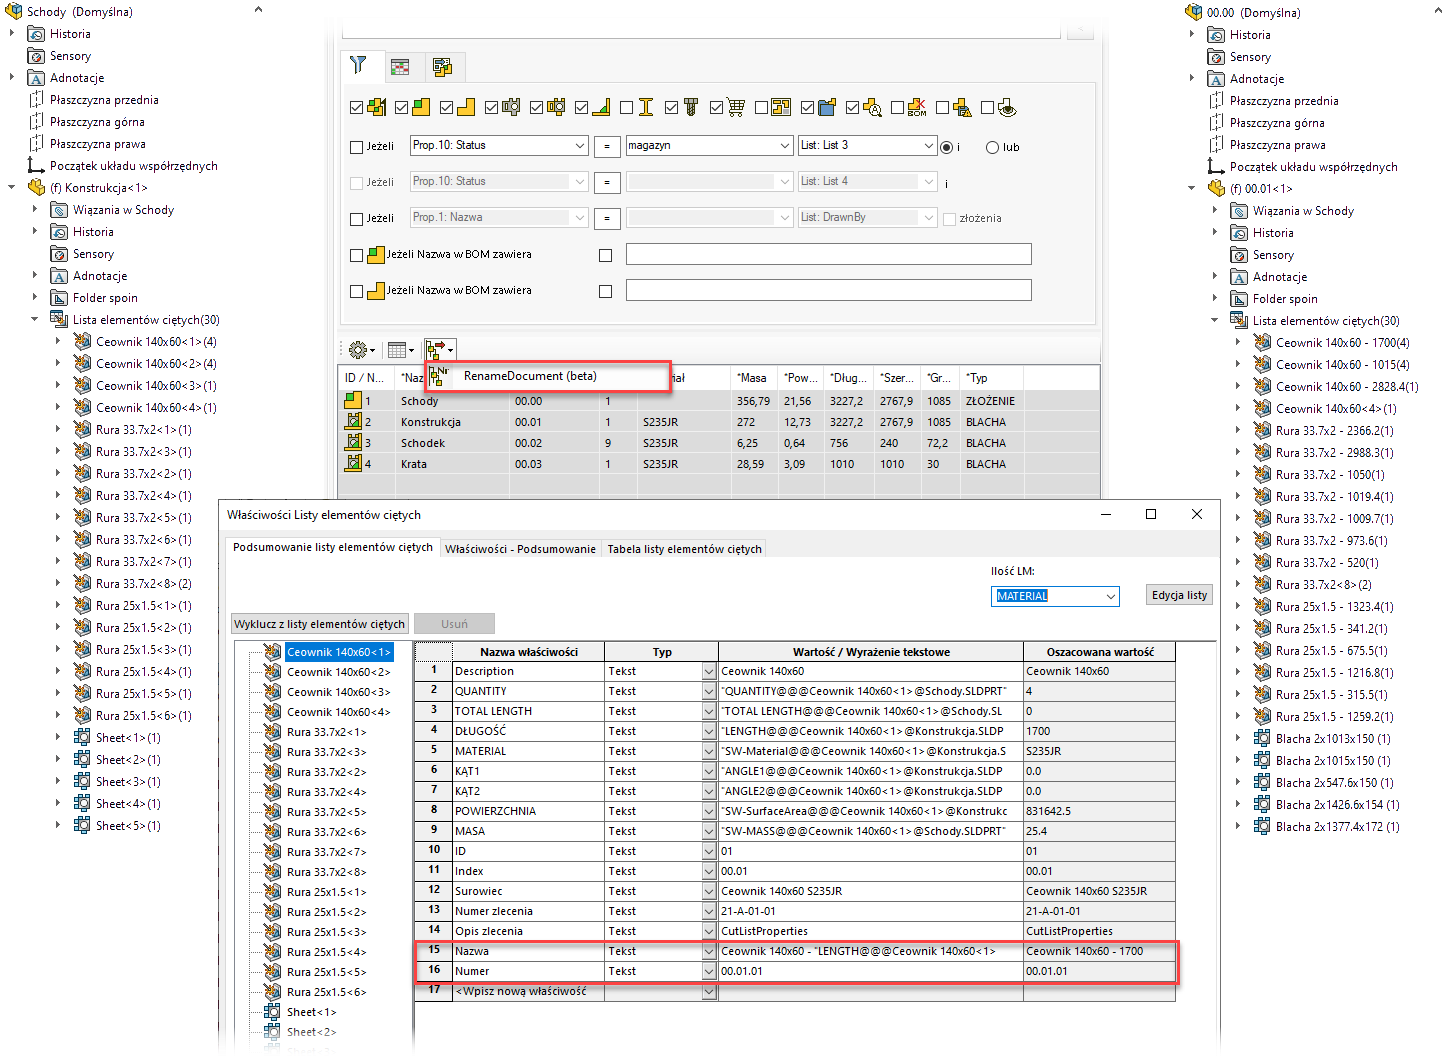Screen dimensions: 1446x1057
Task: Enable the Jeżeli Prop.1: Nazwa checkbox
Action: tap(356, 219)
